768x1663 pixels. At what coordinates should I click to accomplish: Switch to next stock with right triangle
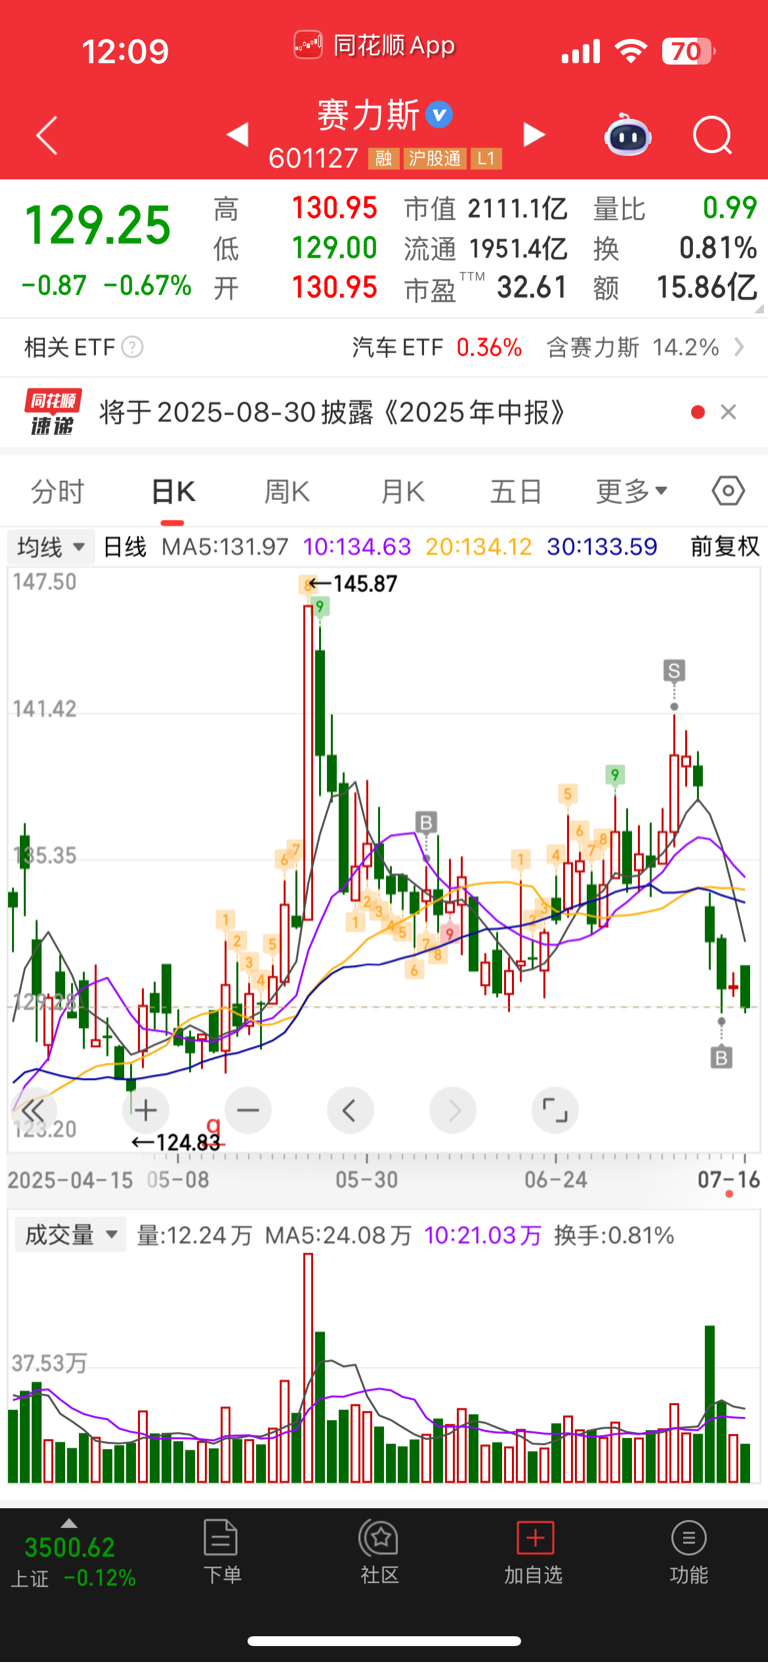[535, 134]
